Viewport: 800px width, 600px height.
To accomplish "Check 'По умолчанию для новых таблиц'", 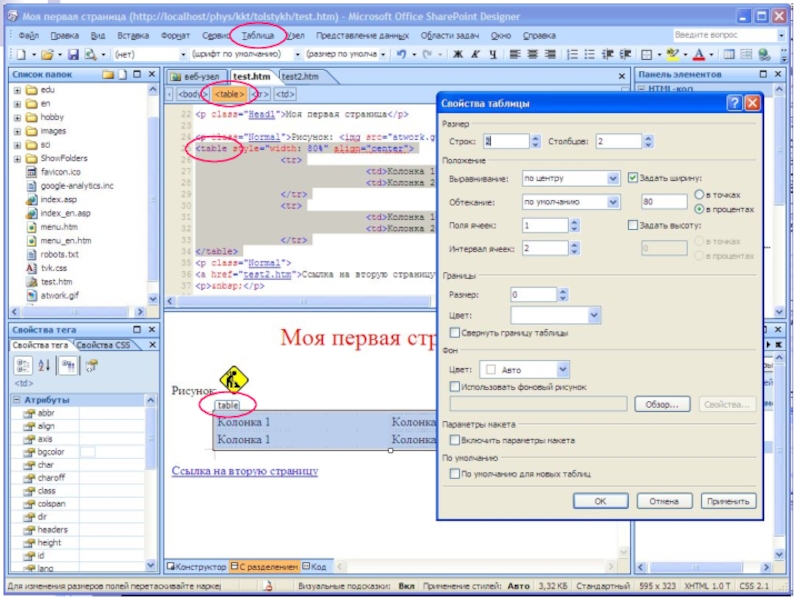I will (x=454, y=473).
